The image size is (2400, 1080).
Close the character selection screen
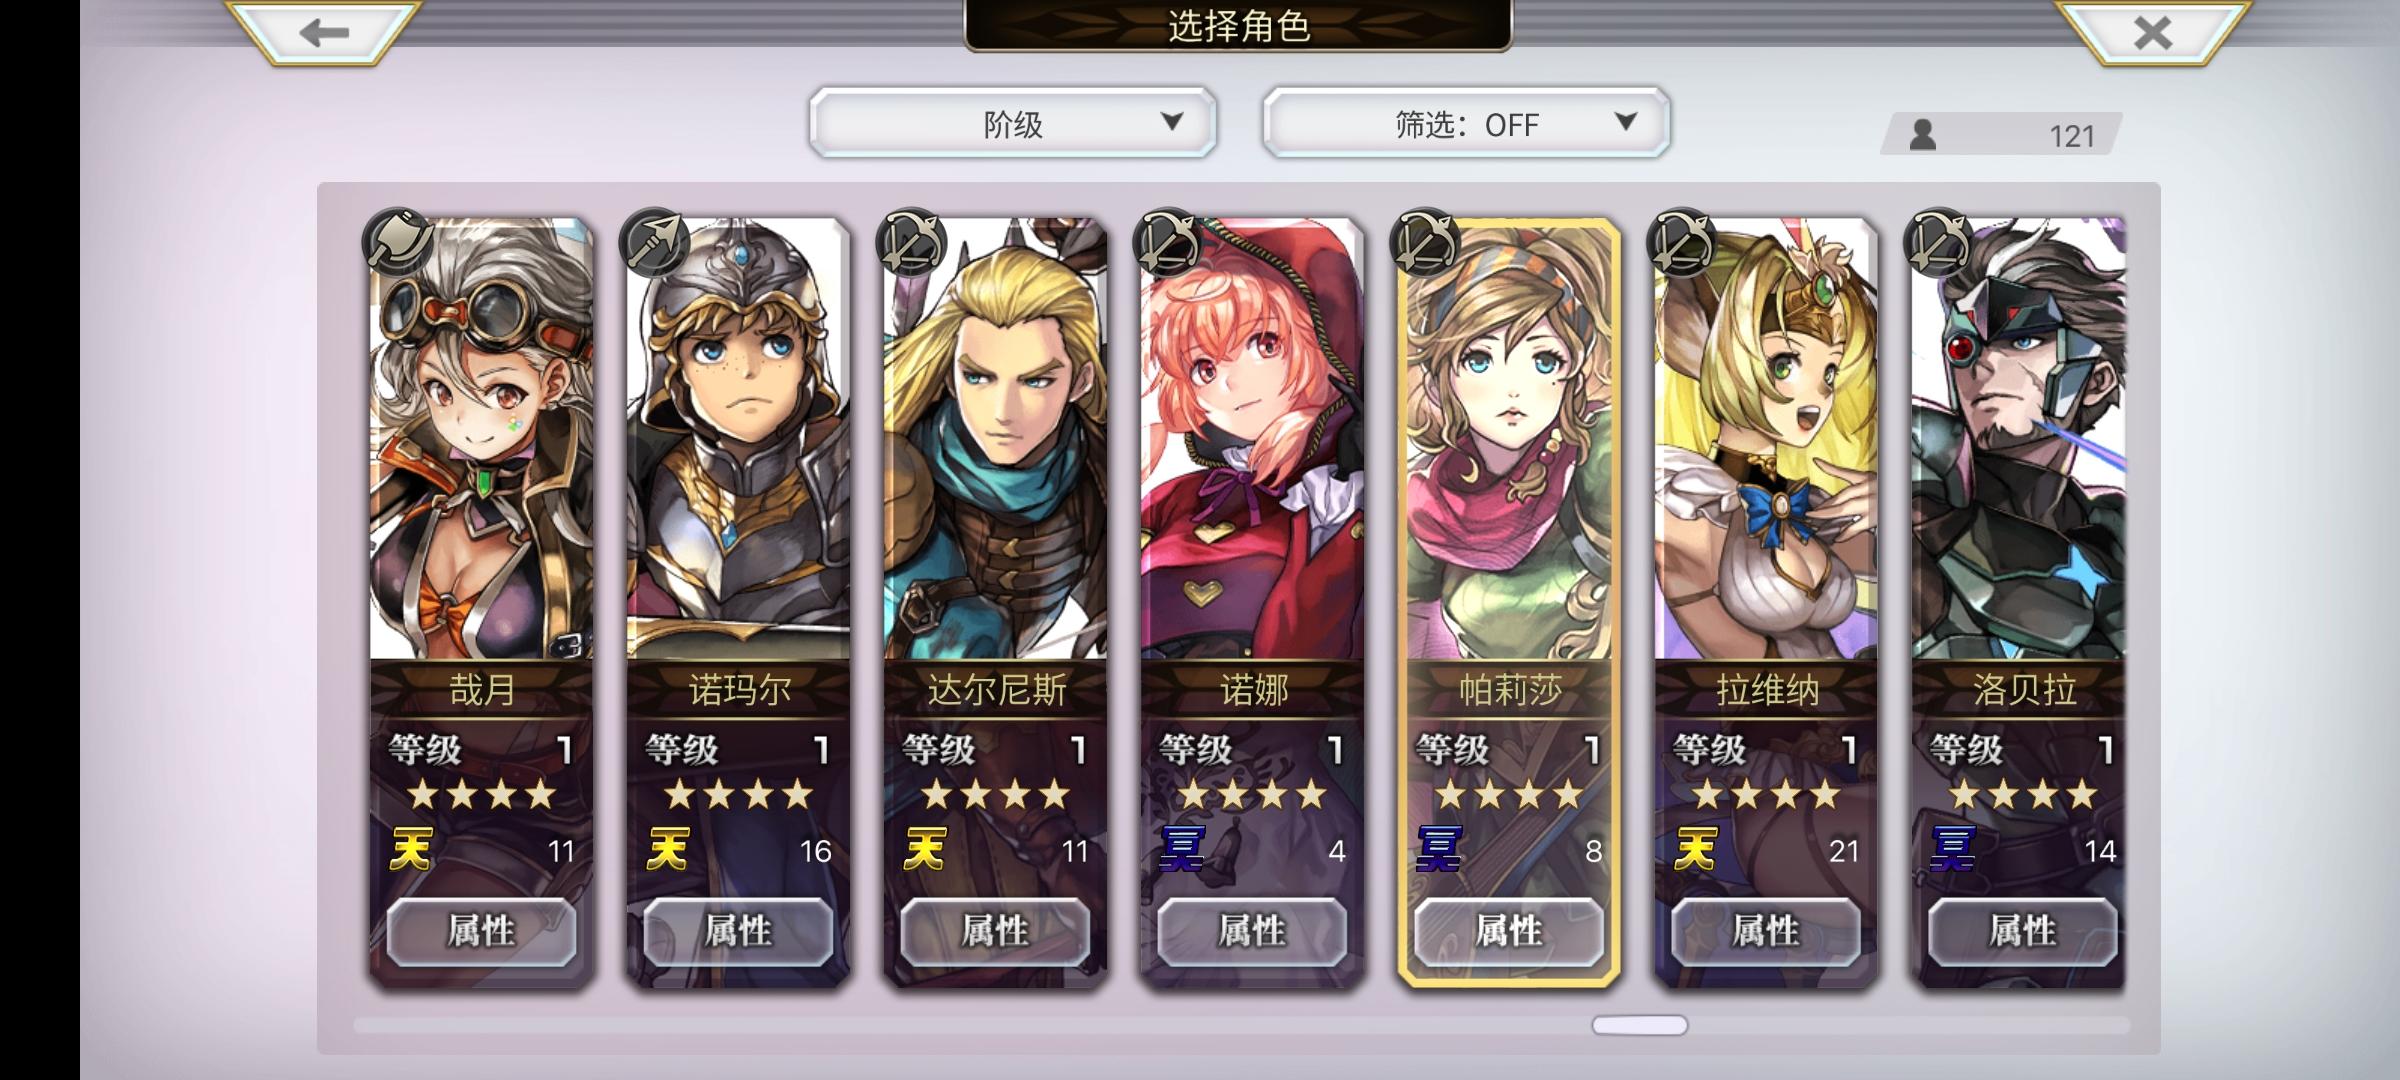tap(2153, 32)
